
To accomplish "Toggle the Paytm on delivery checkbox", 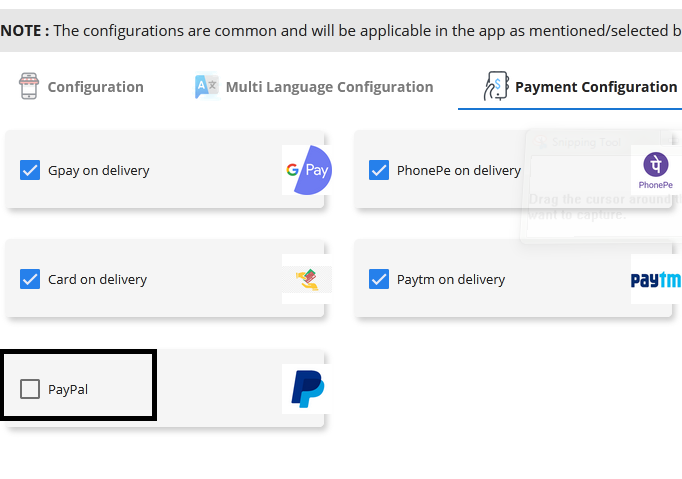I will (x=379, y=280).
